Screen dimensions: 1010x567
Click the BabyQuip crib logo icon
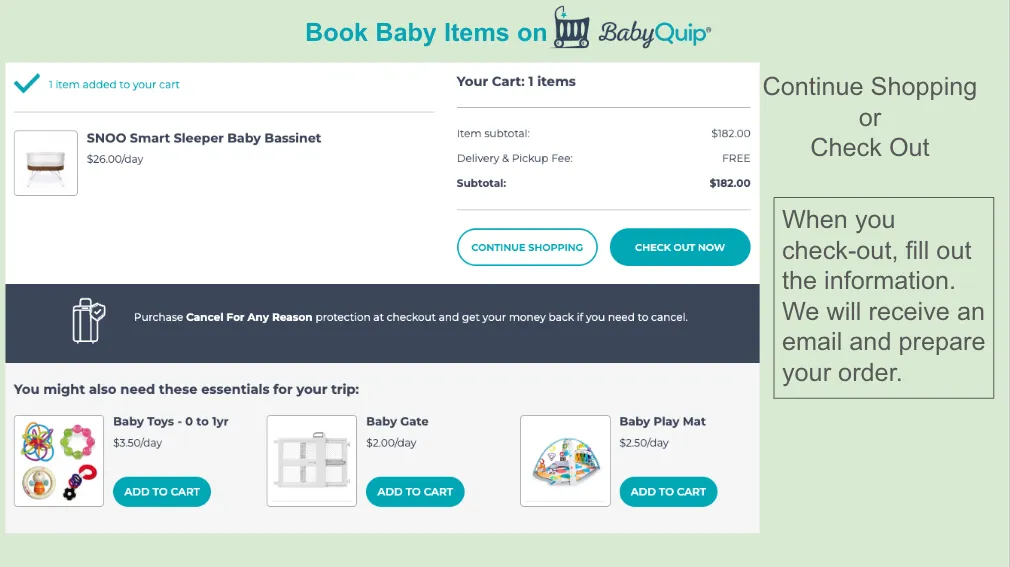[x=571, y=29]
